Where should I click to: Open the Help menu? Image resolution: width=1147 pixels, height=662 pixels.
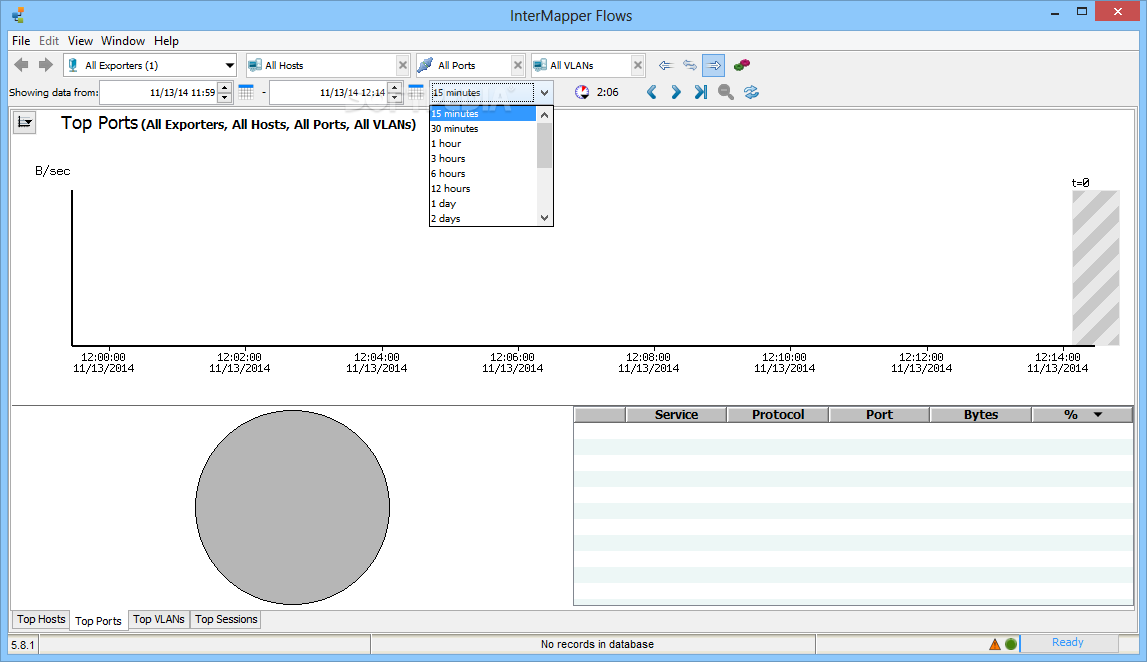tap(166, 41)
